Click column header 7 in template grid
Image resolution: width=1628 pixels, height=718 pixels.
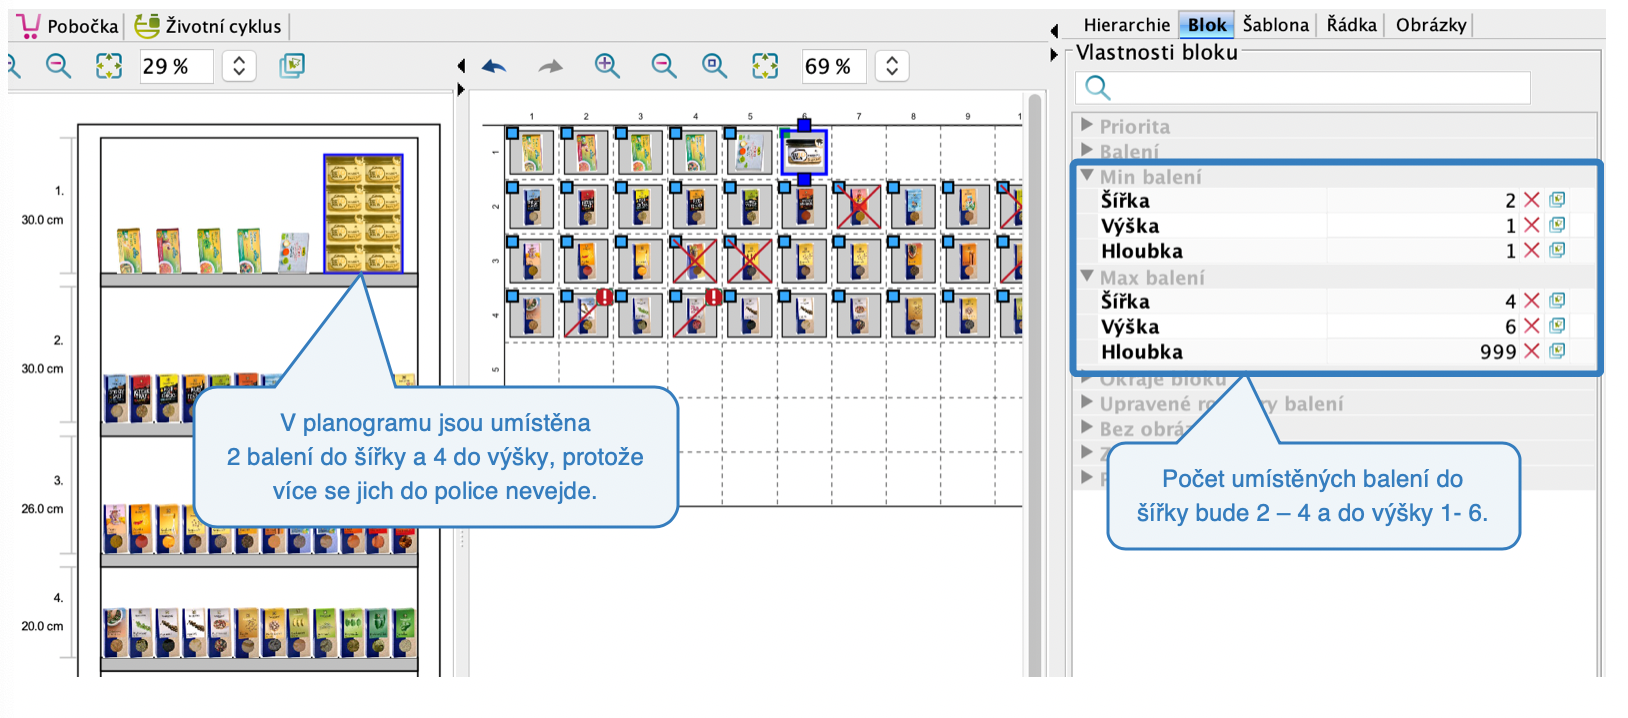[x=859, y=116]
